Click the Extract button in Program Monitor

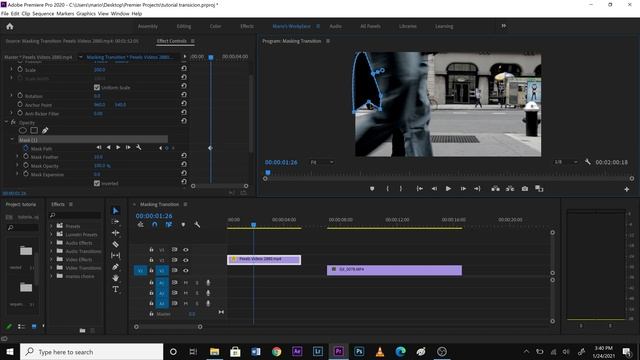510,189
